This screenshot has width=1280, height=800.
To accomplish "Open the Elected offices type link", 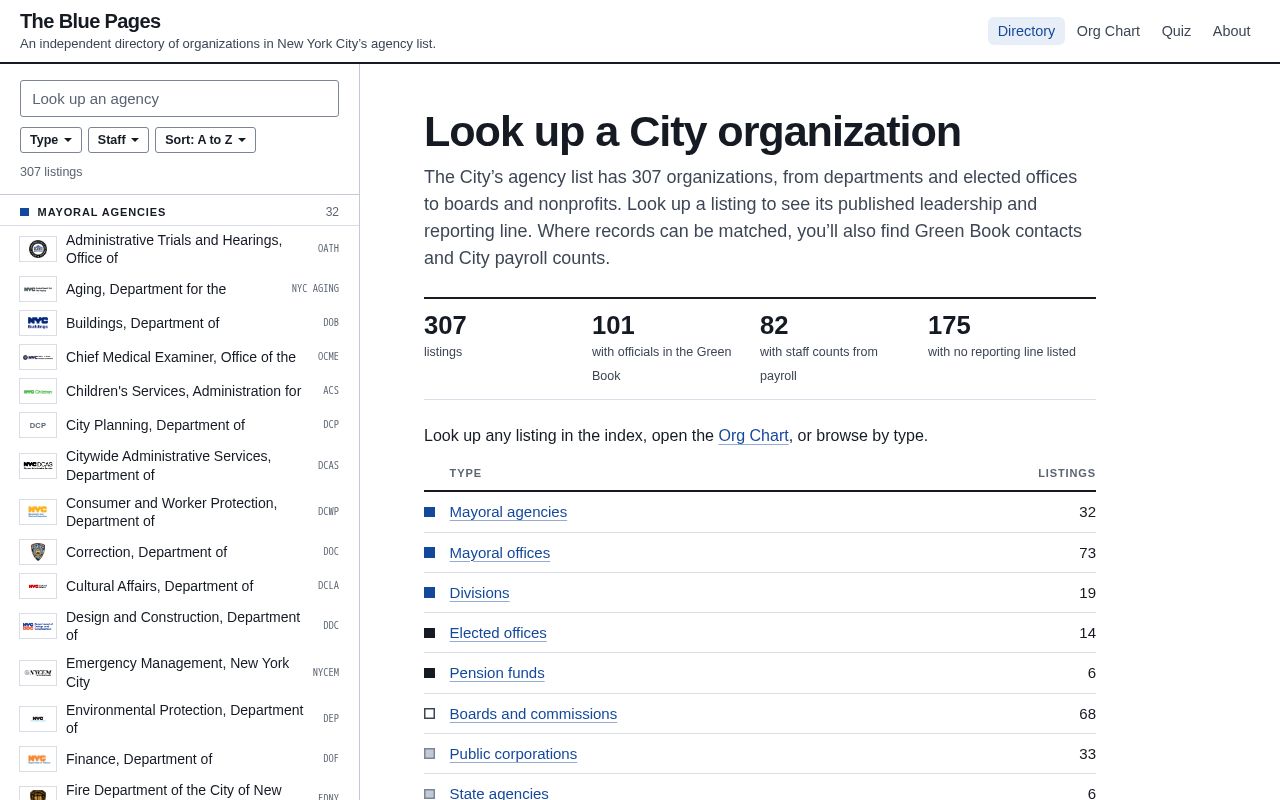I will [498, 633].
